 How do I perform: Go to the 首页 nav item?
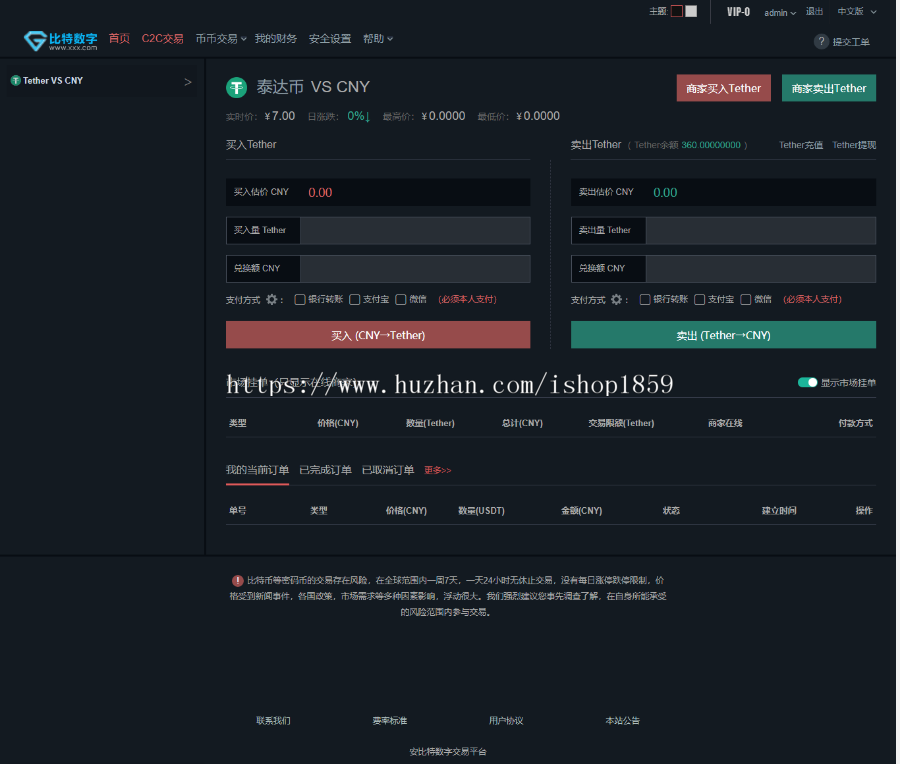click(x=119, y=38)
